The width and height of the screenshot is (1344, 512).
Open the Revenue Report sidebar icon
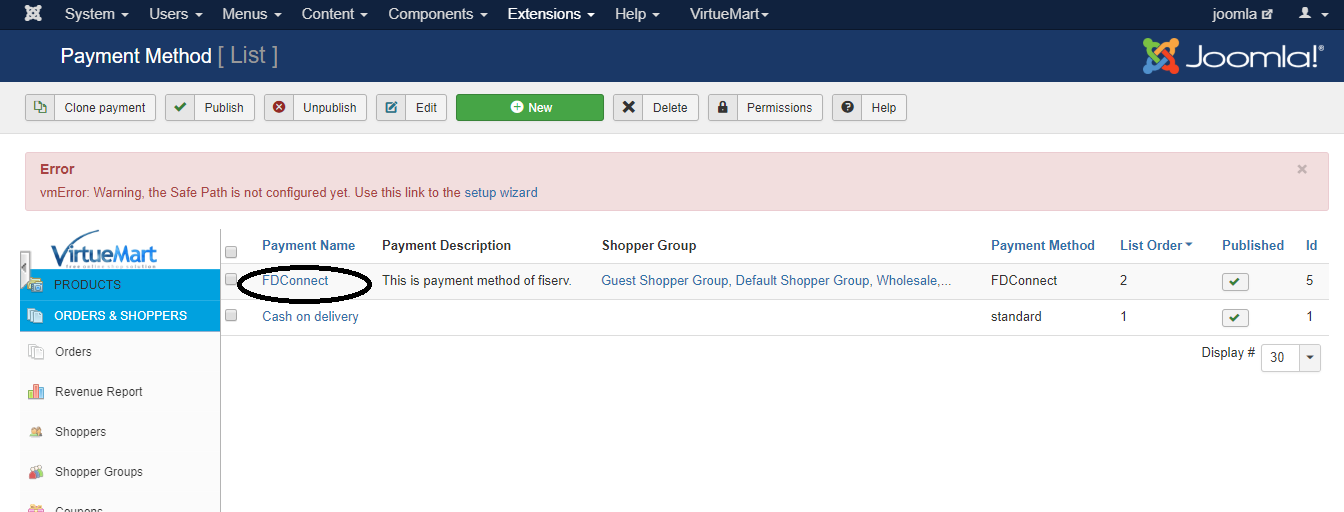tap(37, 392)
